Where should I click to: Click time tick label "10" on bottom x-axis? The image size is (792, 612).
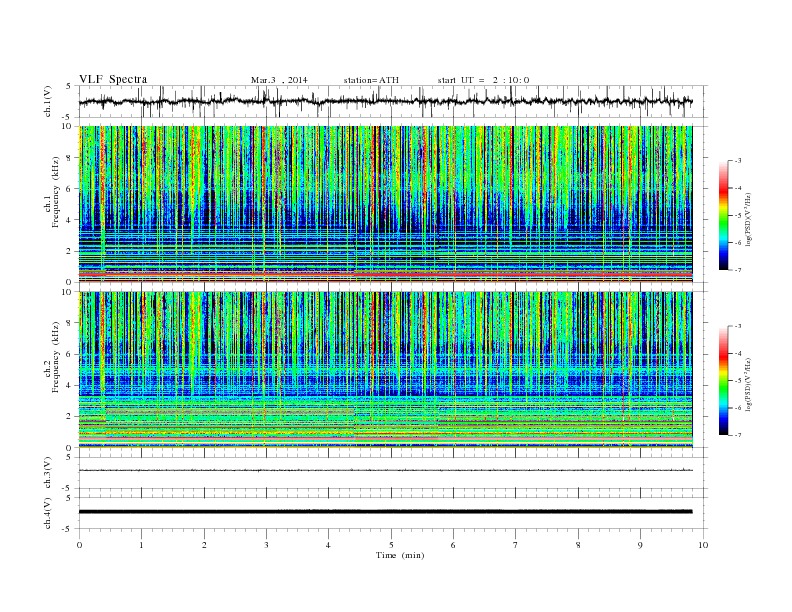(x=703, y=545)
